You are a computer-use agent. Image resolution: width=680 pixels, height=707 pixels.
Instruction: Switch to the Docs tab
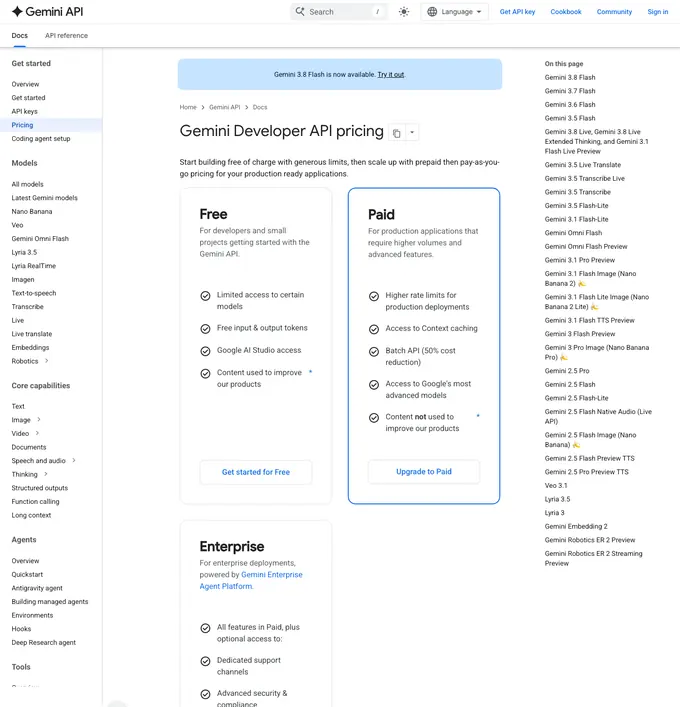(x=19, y=36)
